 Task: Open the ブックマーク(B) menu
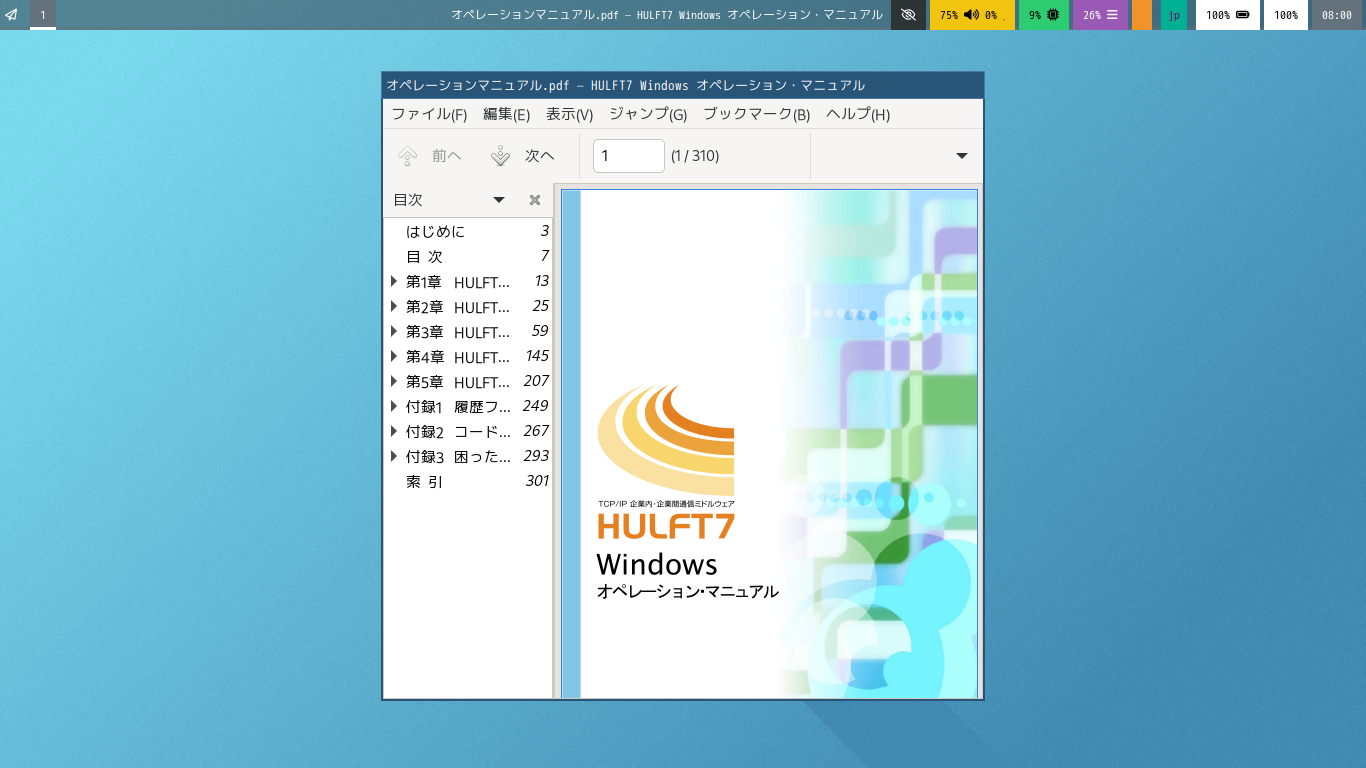pyautogui.click(x=756, y=114)
